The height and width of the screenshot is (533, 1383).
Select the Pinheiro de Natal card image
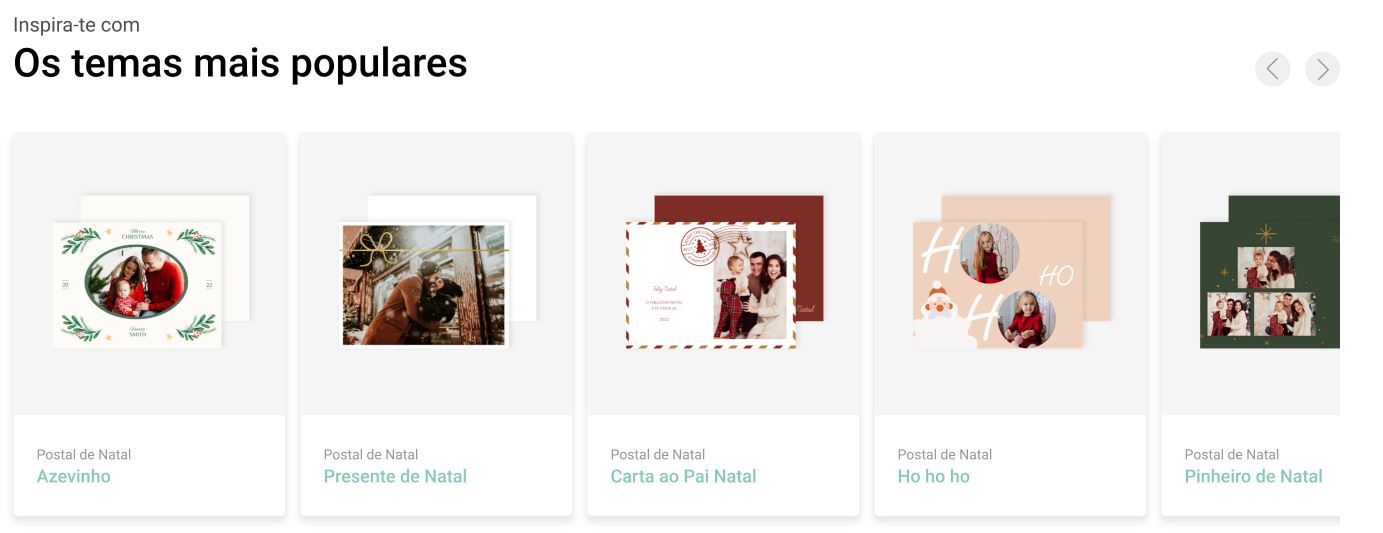point(1269,272)
